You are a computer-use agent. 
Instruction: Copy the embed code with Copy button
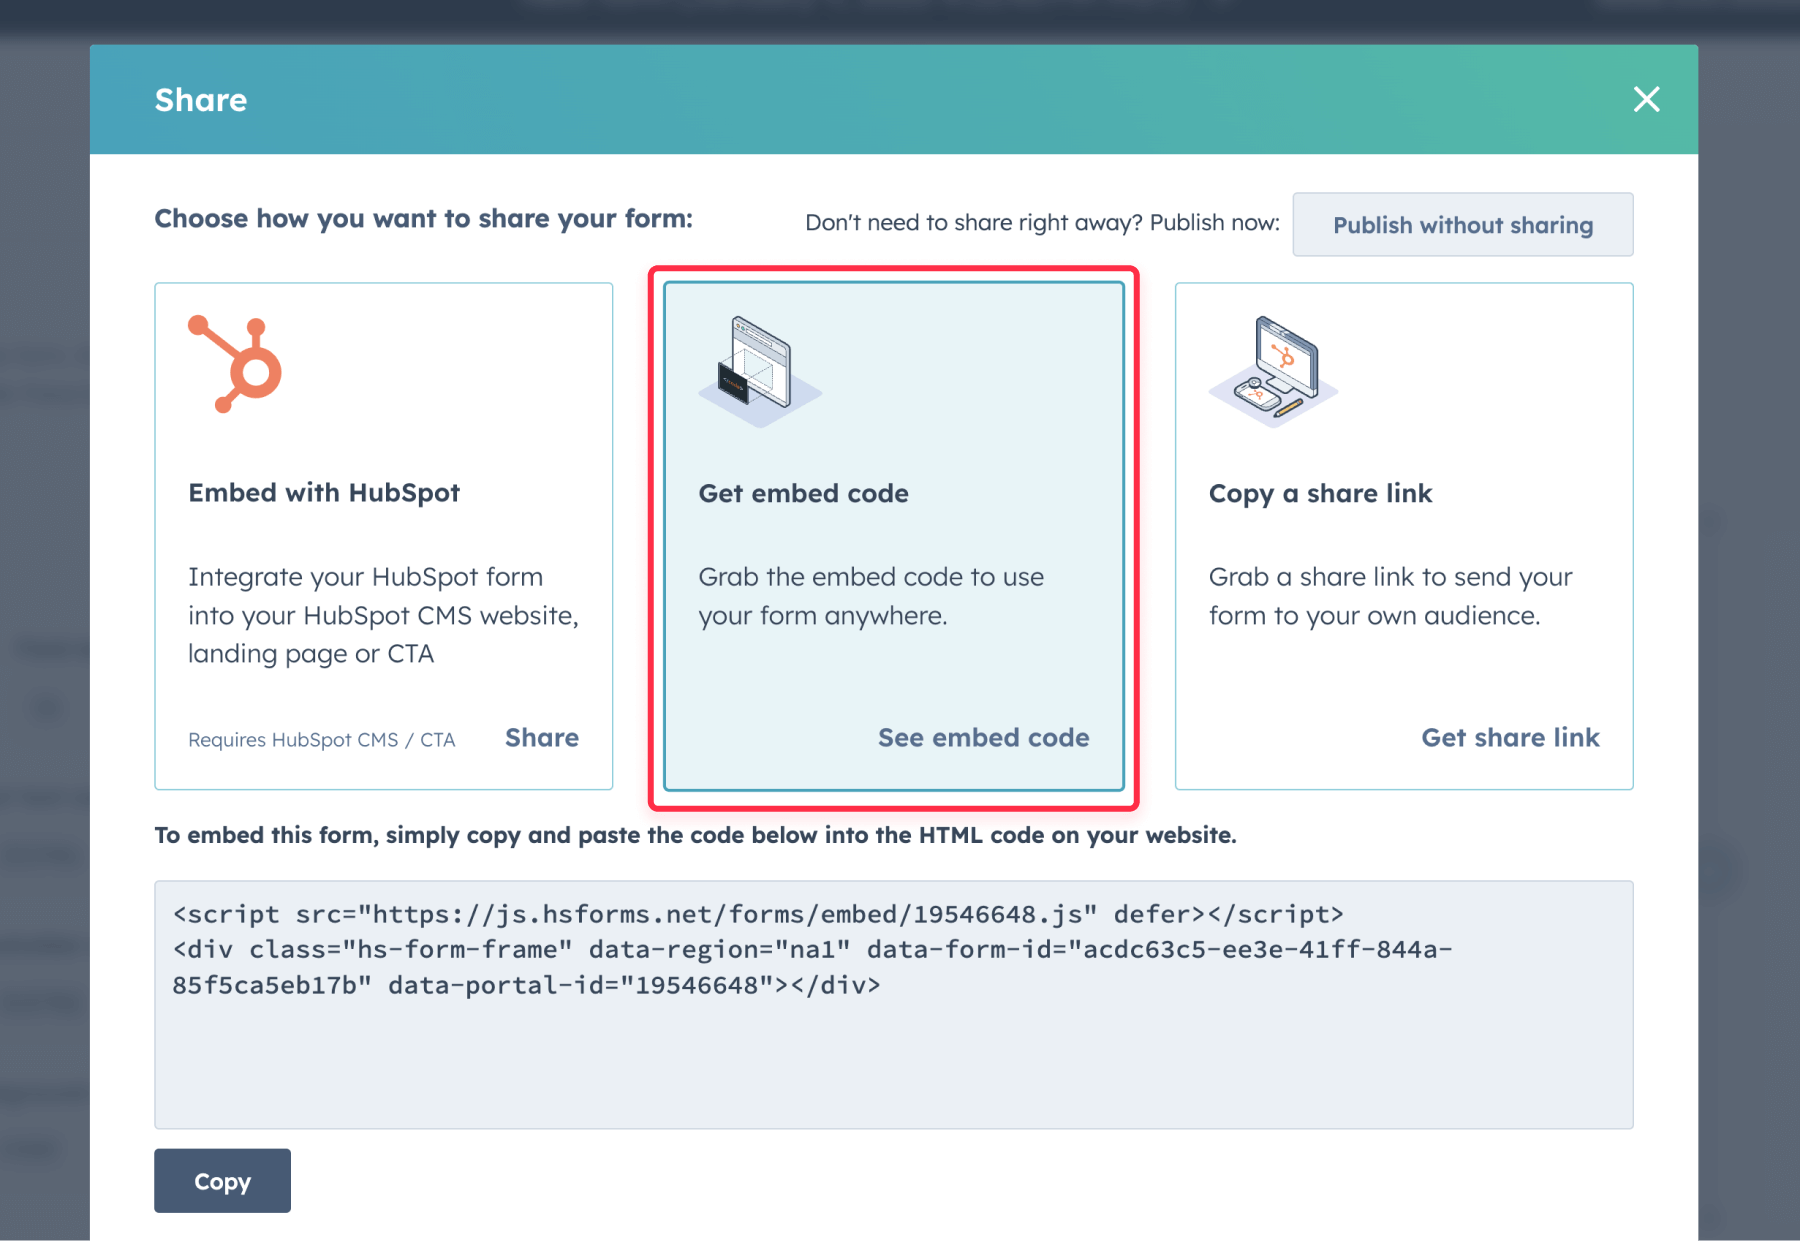(x=222, y=1181)
